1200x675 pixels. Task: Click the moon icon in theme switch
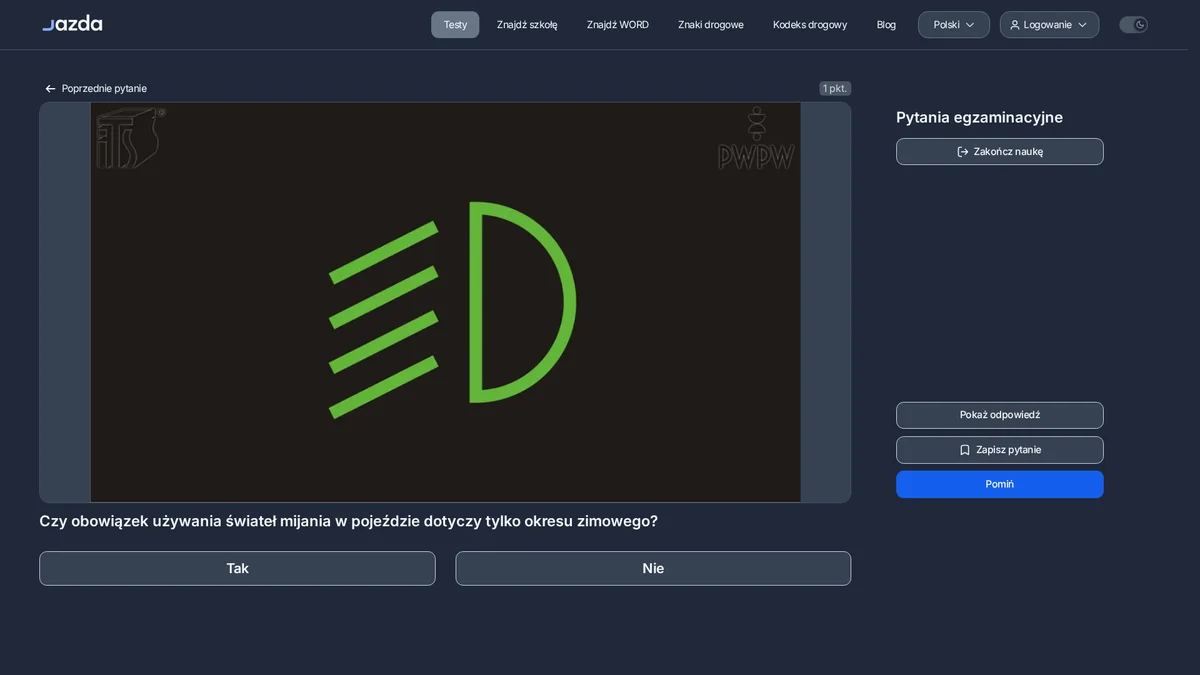(1140, 25)
